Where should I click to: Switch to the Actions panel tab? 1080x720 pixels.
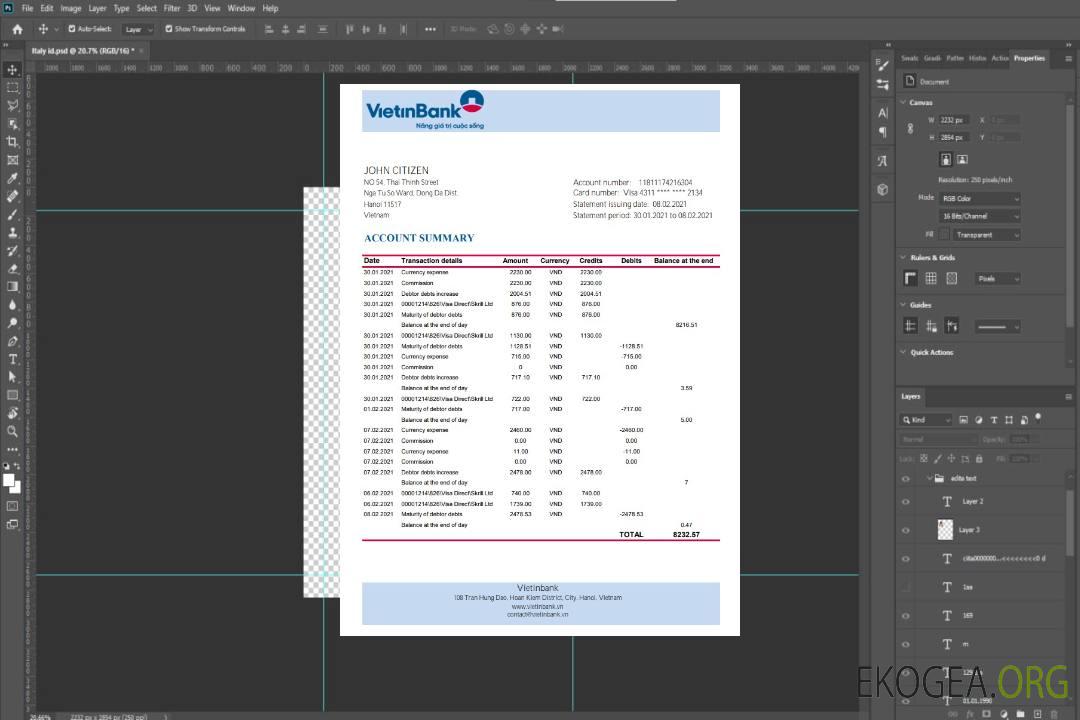click(1000, 59)
